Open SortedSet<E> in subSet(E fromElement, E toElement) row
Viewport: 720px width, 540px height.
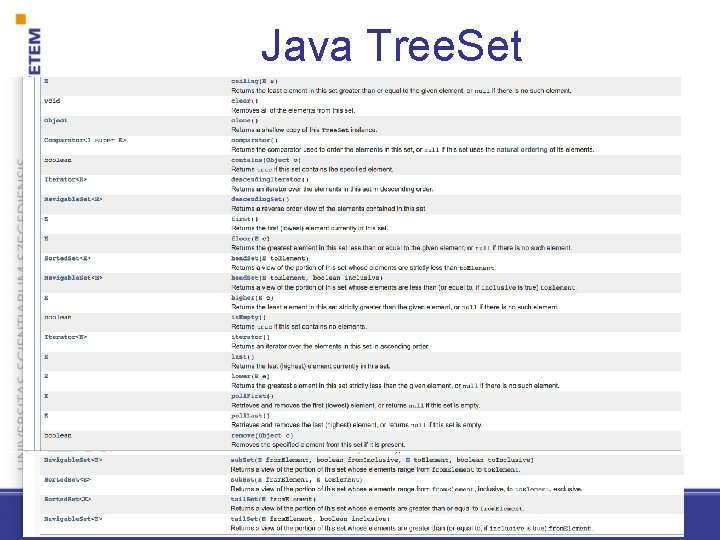point(67,480)
